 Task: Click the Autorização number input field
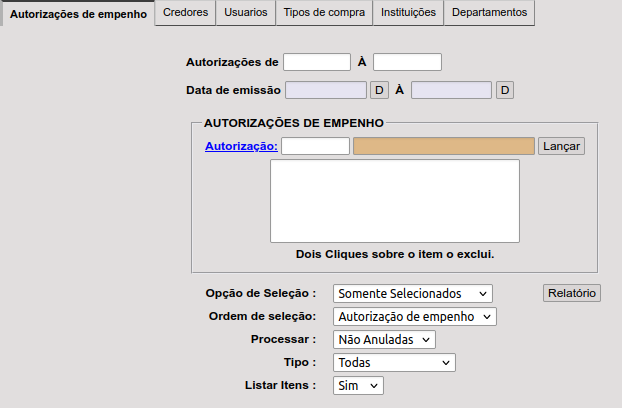click(x=315, y=146)
